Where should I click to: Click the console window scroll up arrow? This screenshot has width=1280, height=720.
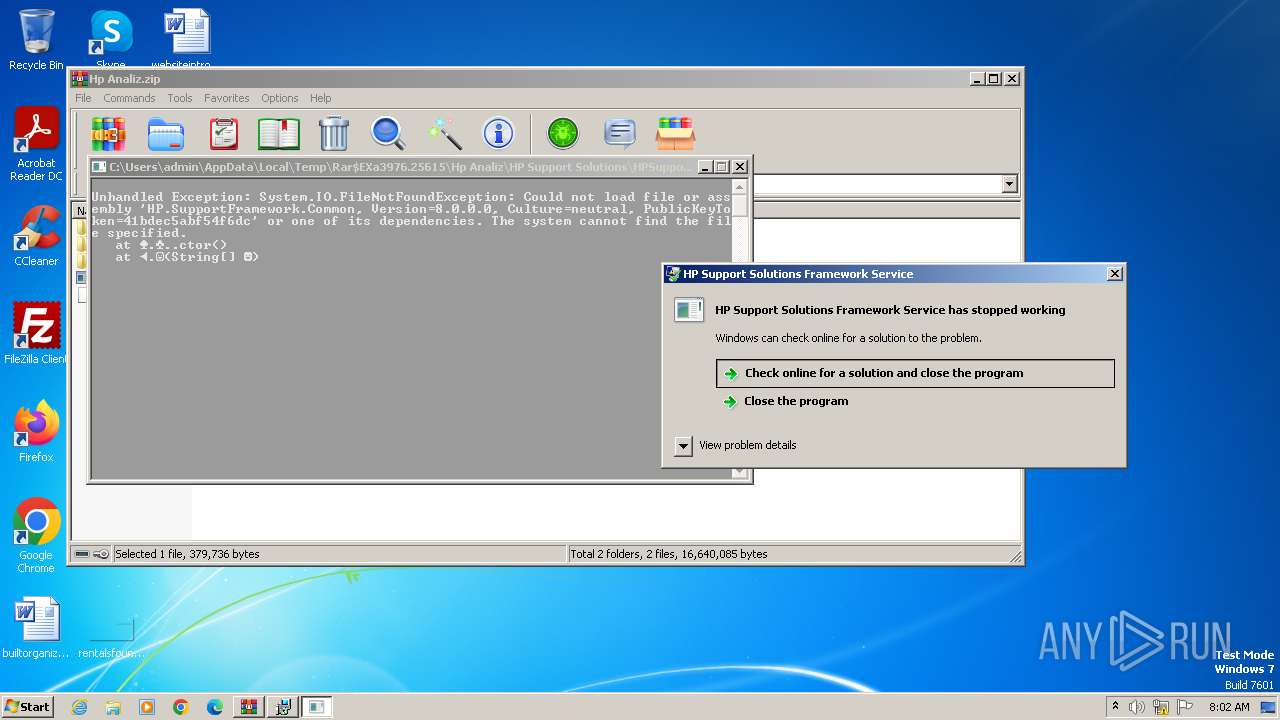click(x=740, y=187)
